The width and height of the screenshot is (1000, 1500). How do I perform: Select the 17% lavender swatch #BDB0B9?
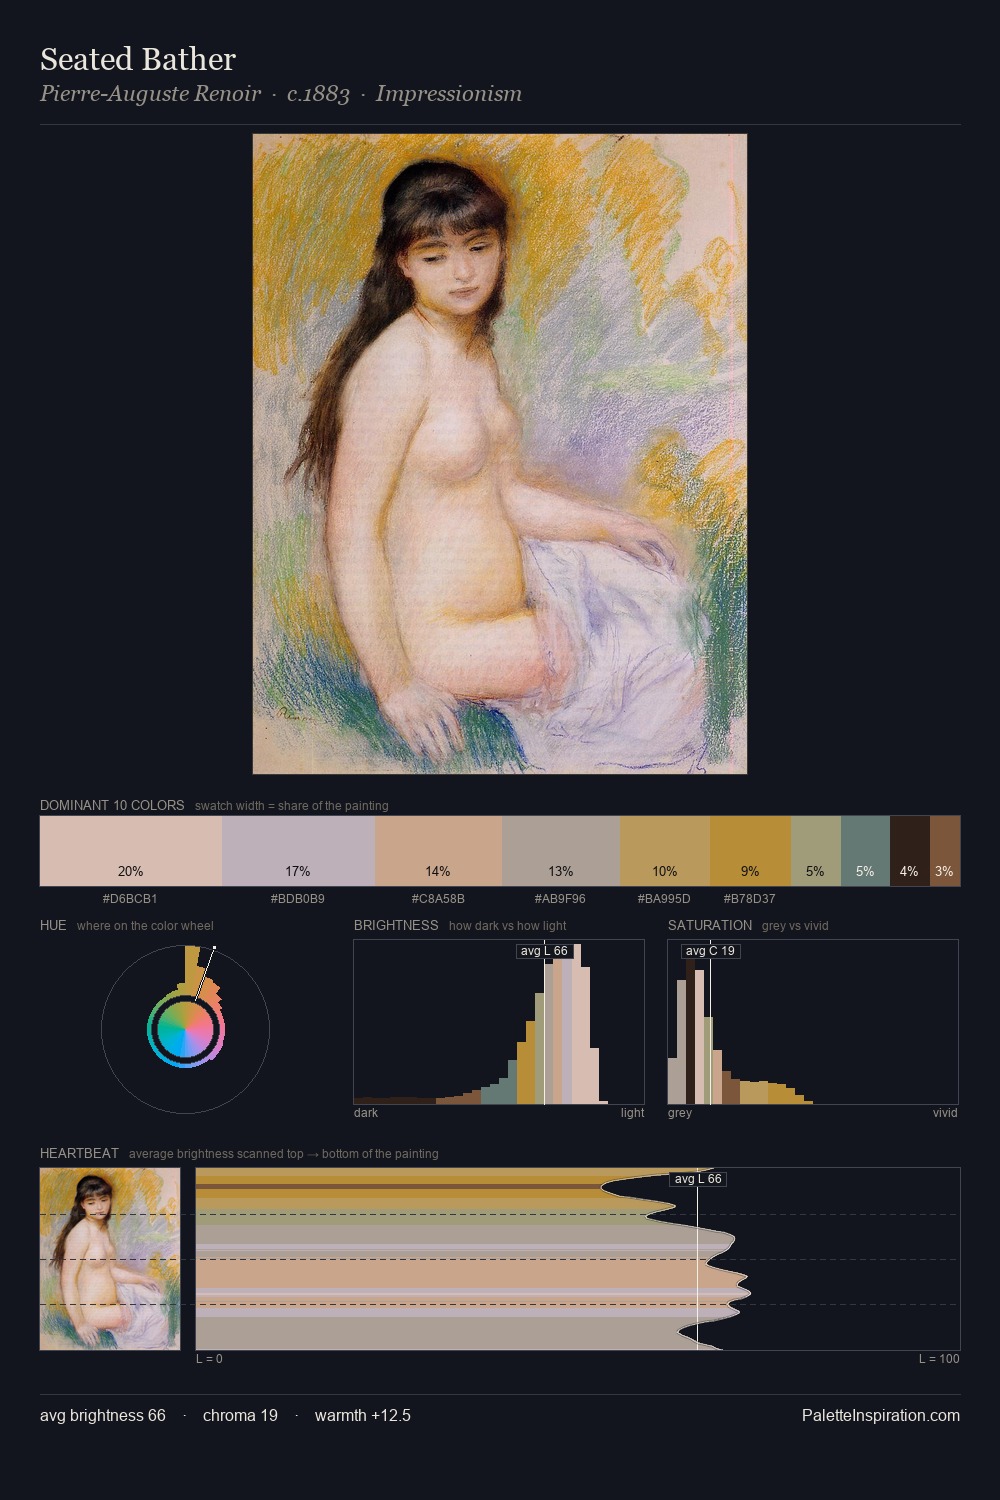298,851
